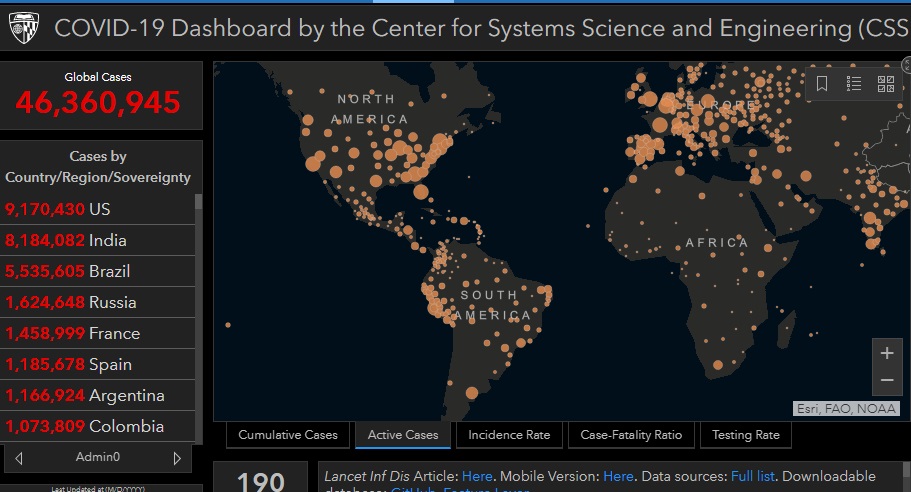The image size is (911, 492).
Task: Zoom in on the map
Action: click(x=886, y=353)
